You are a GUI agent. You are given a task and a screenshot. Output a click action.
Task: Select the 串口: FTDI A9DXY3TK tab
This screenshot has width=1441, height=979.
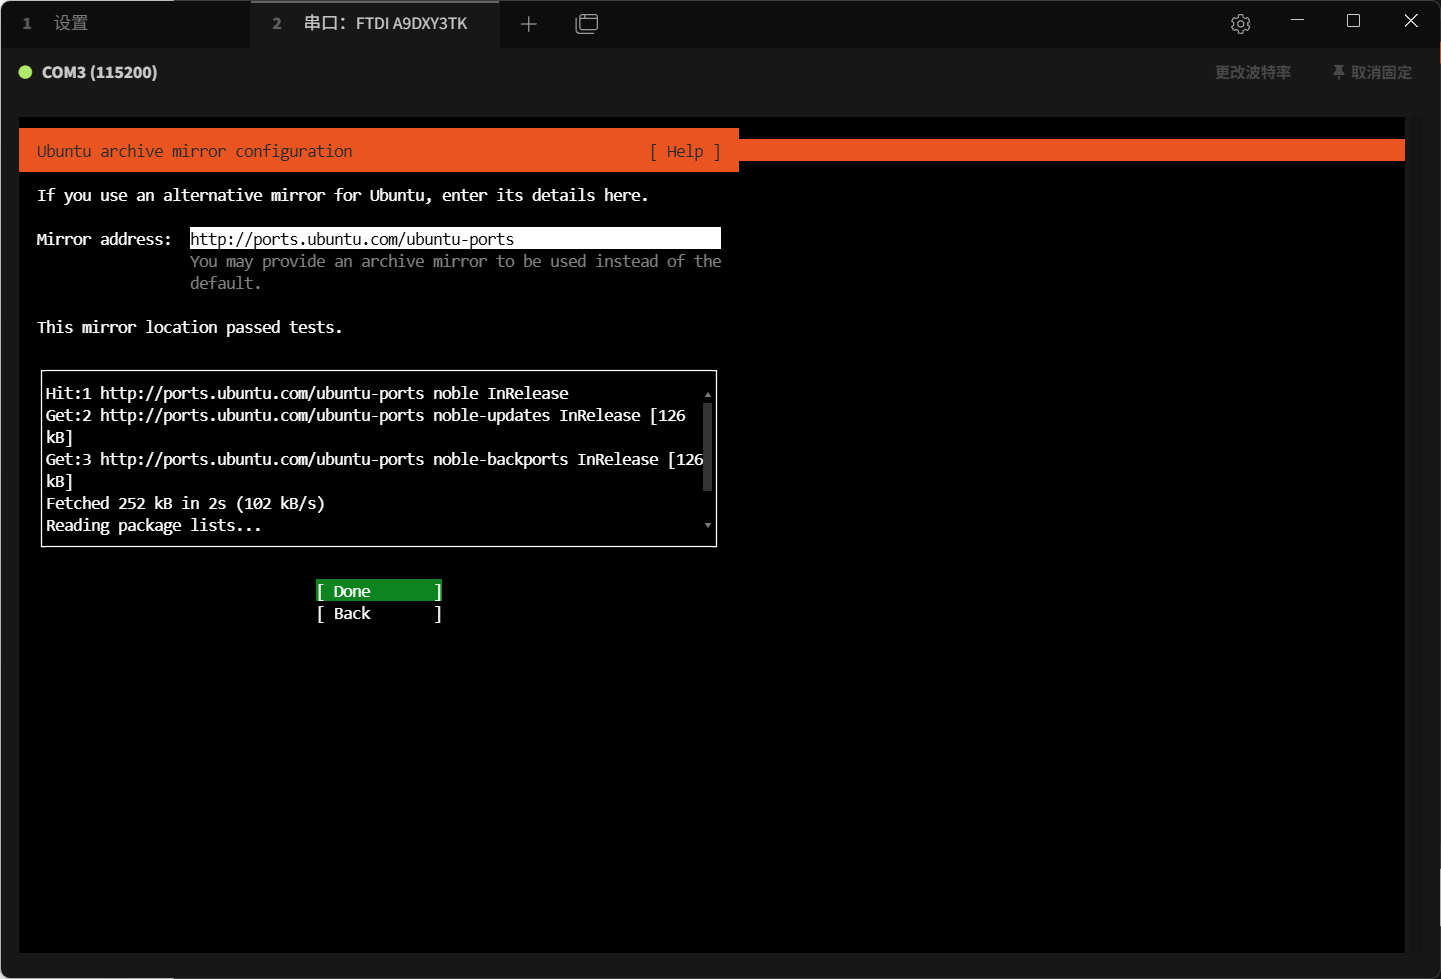pyautogui.click(x=385, y=23)
